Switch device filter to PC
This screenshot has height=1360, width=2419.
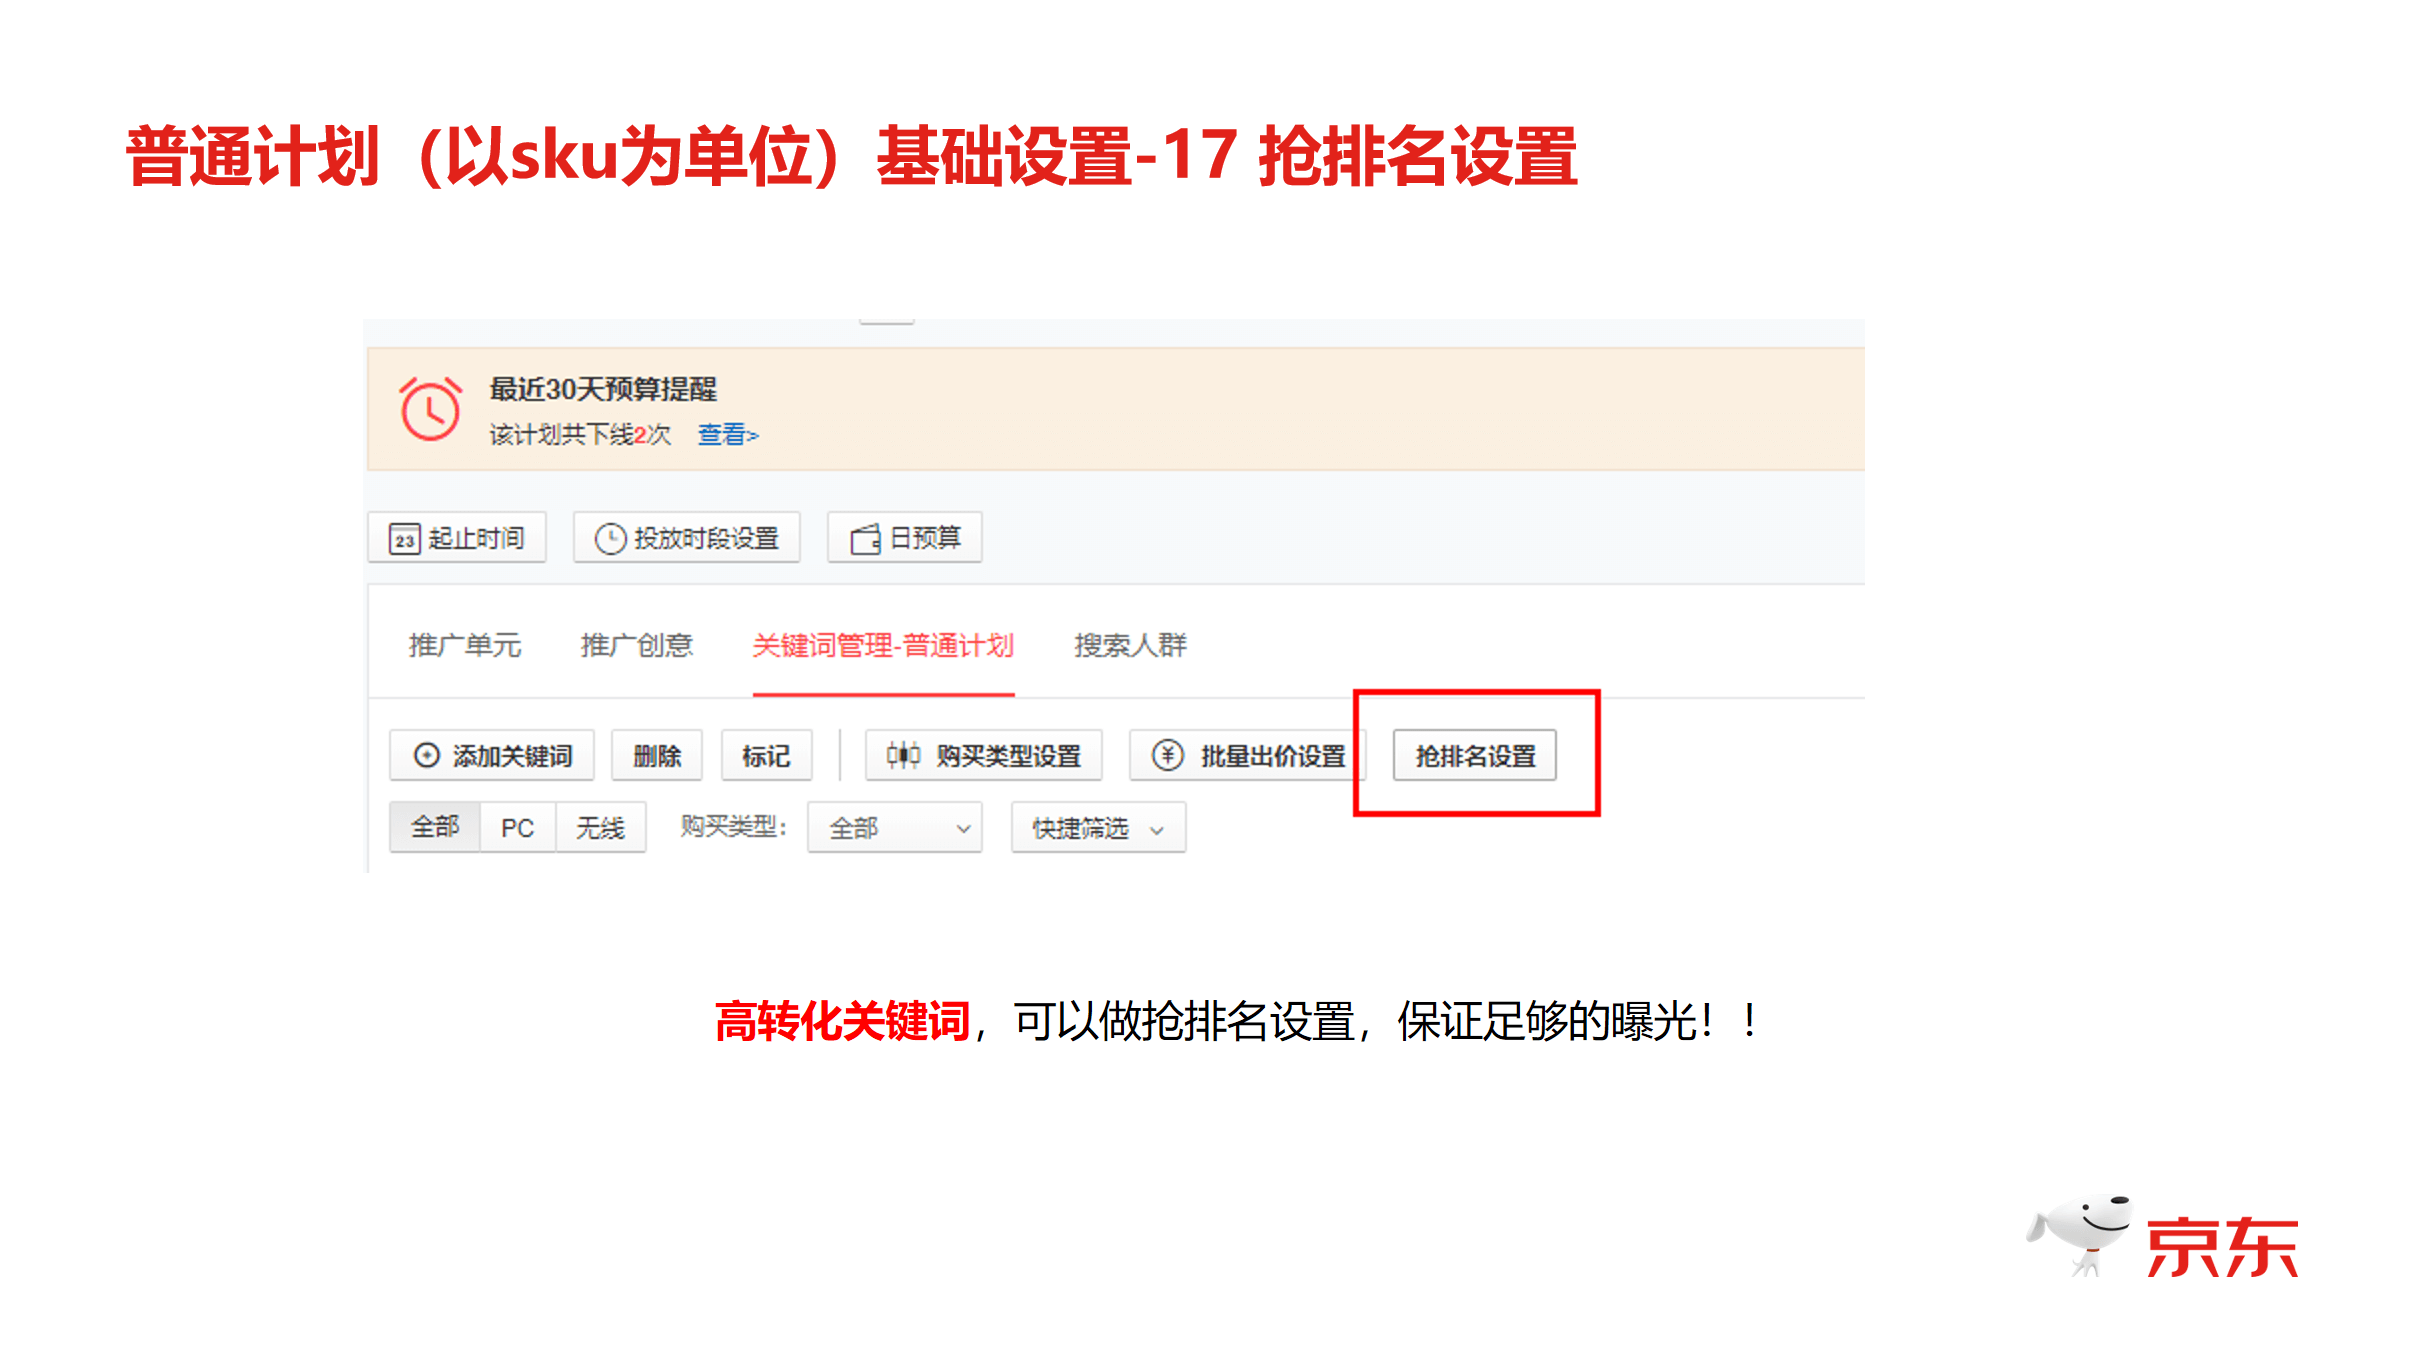(517, 828)
